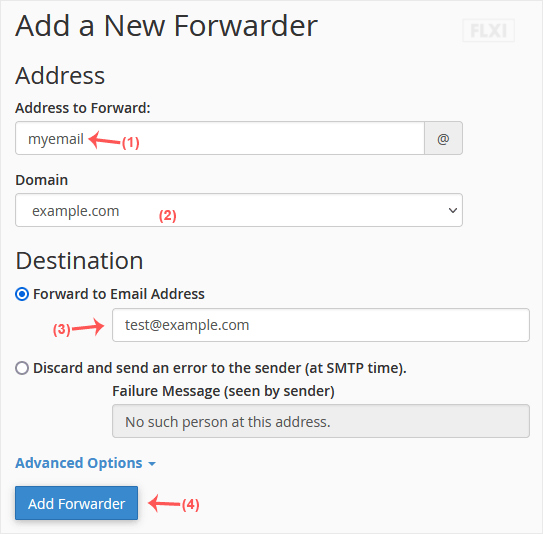Select Discard and send an error radio button

[22, 368]
